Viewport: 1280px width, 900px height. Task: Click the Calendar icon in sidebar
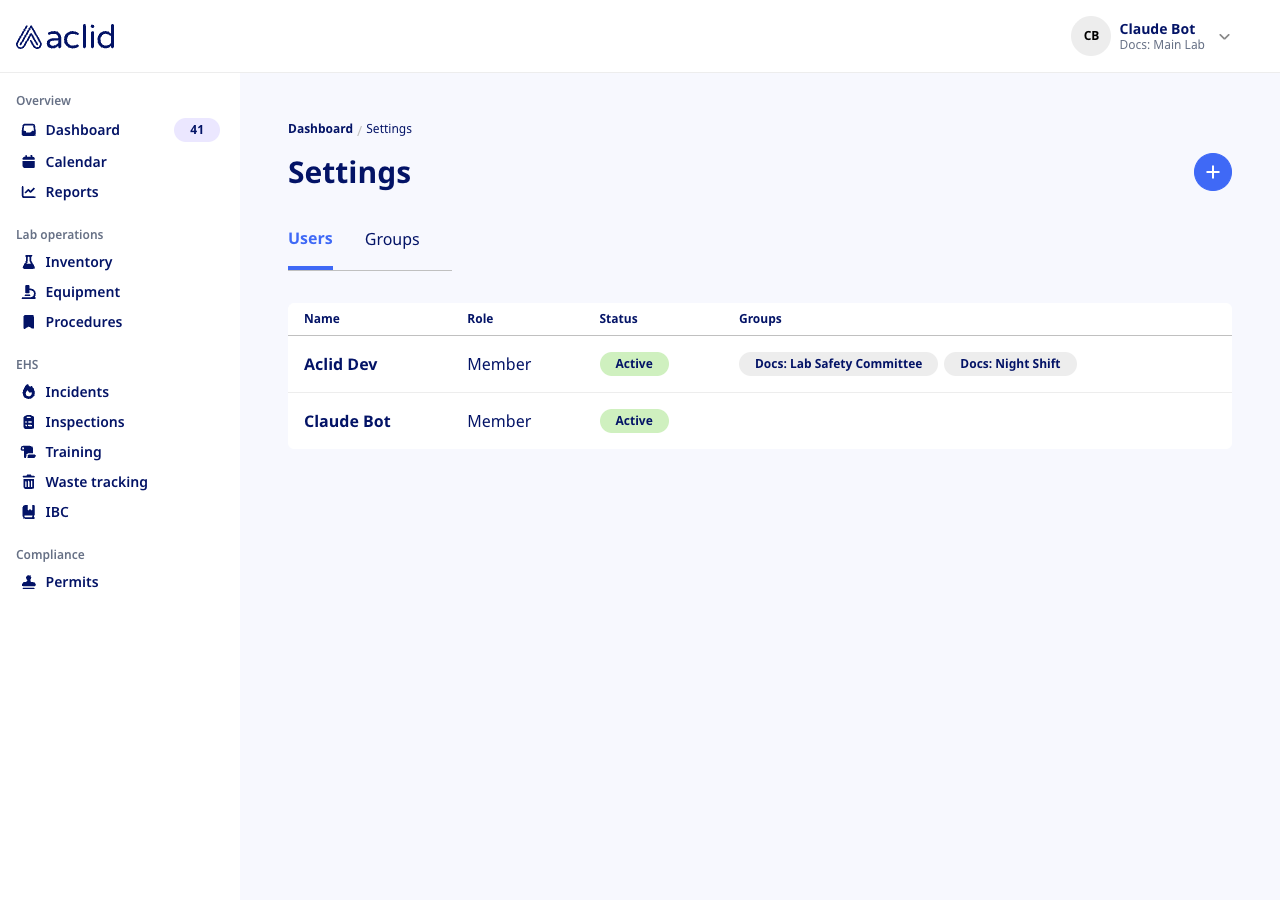pyautogui.click(x=29, y=162)
